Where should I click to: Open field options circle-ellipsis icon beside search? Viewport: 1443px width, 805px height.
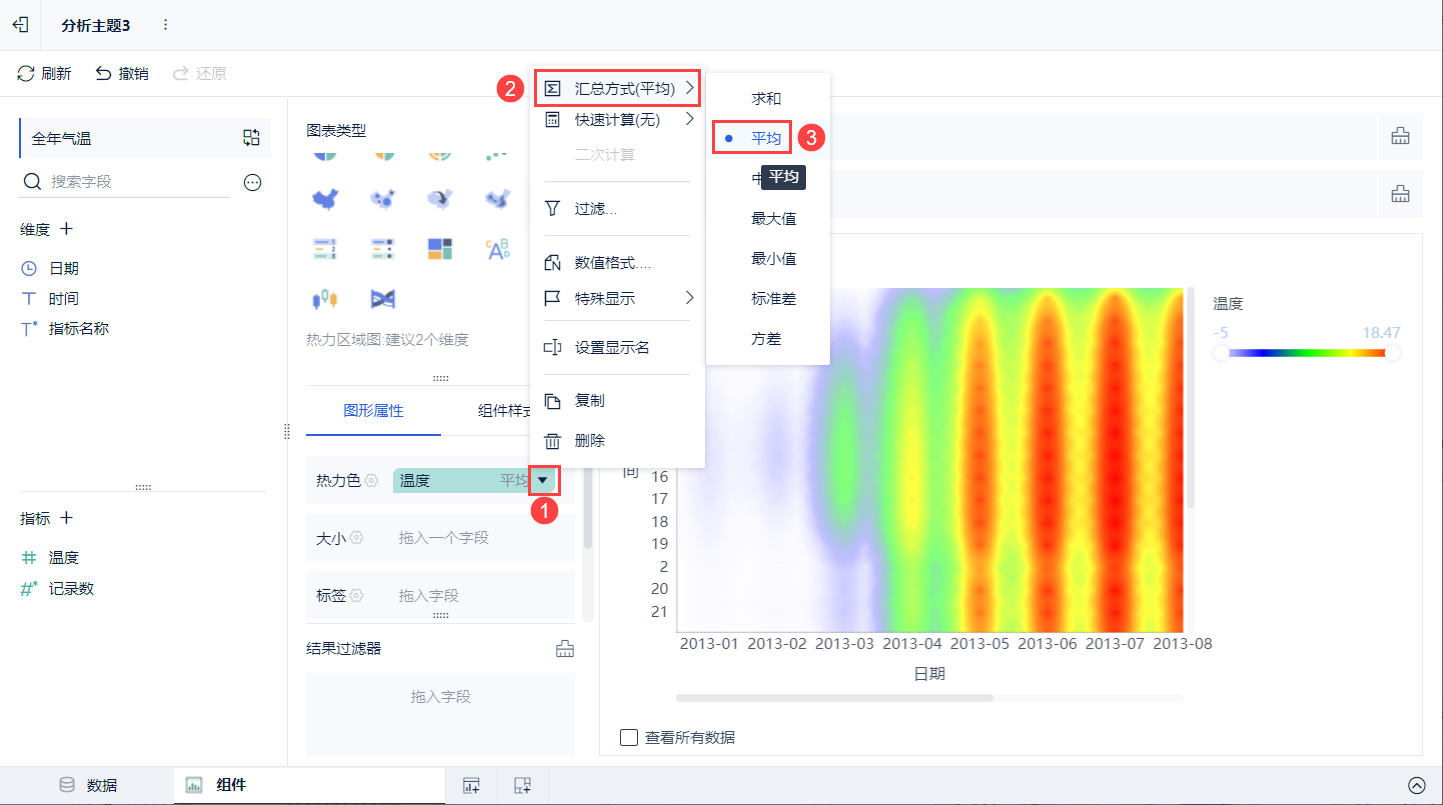point(253,182)
